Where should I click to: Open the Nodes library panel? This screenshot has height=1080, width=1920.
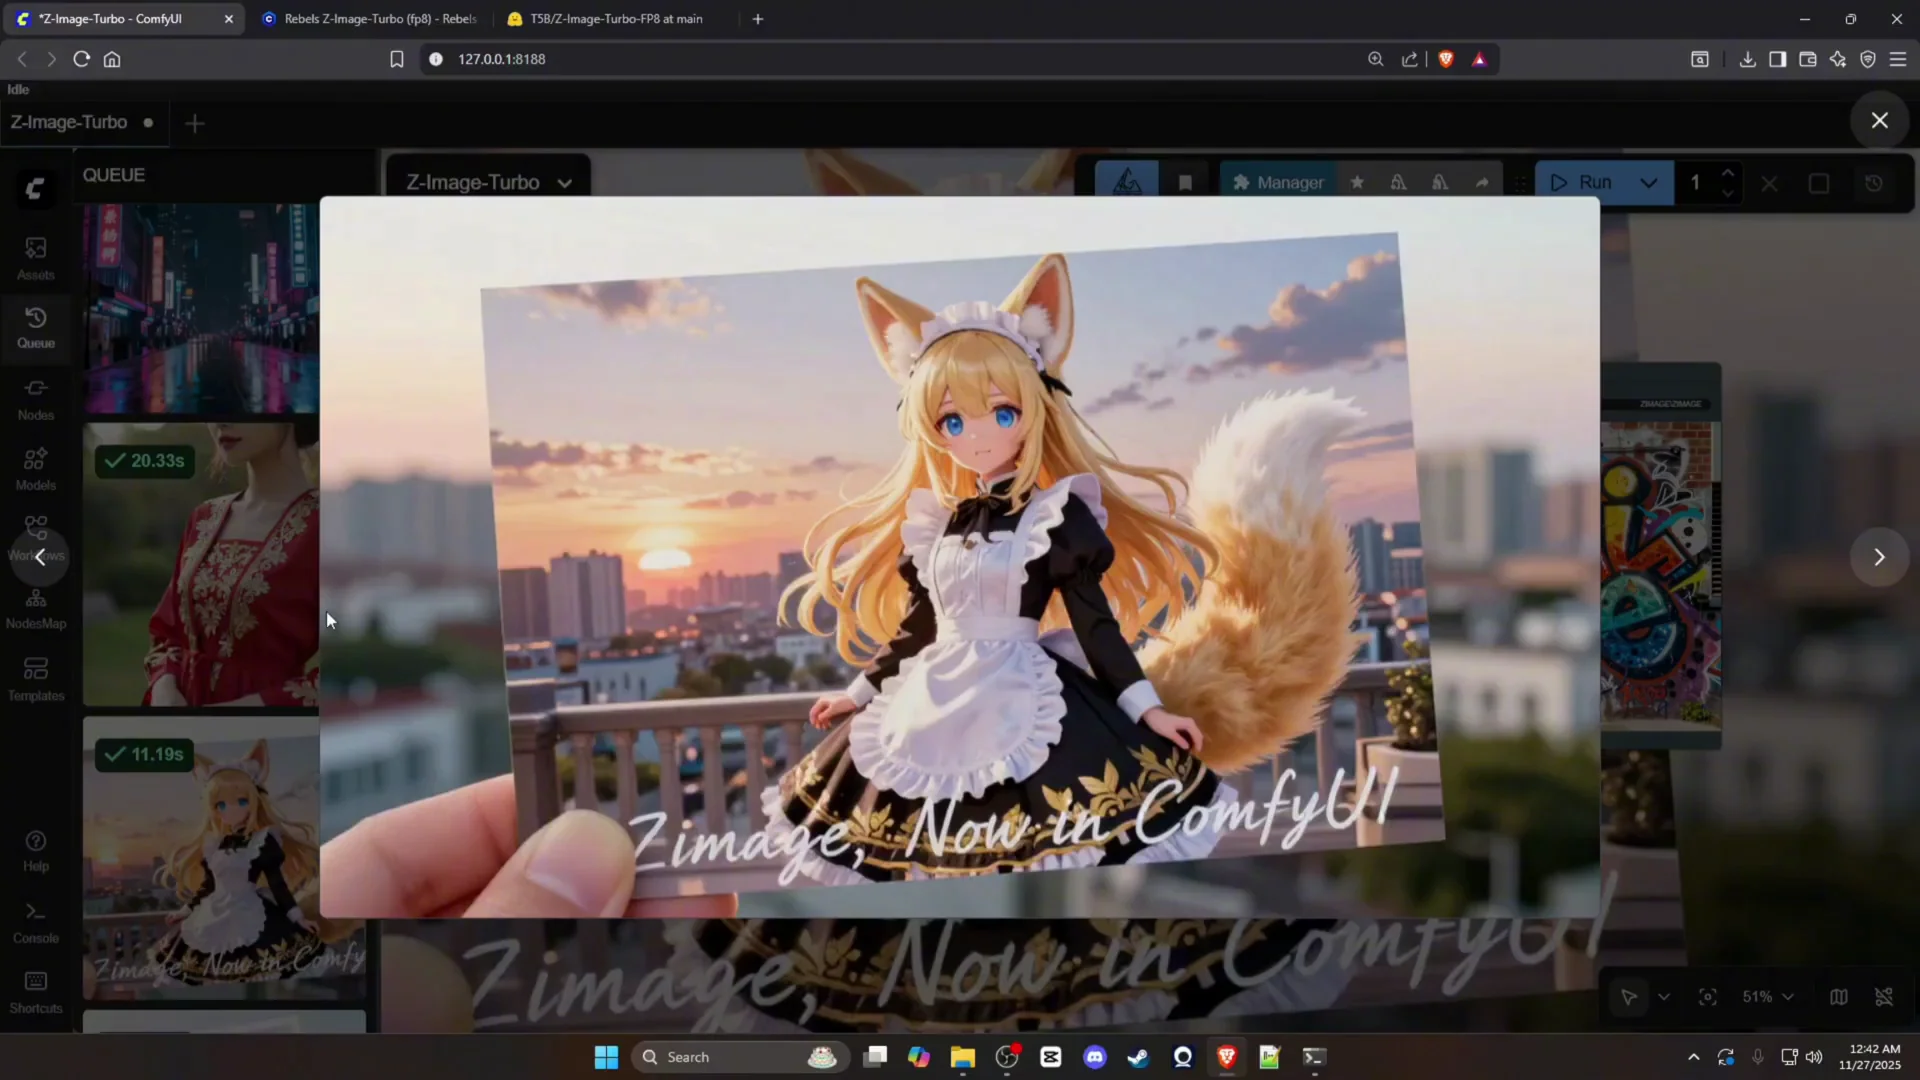tap(36, 398)
